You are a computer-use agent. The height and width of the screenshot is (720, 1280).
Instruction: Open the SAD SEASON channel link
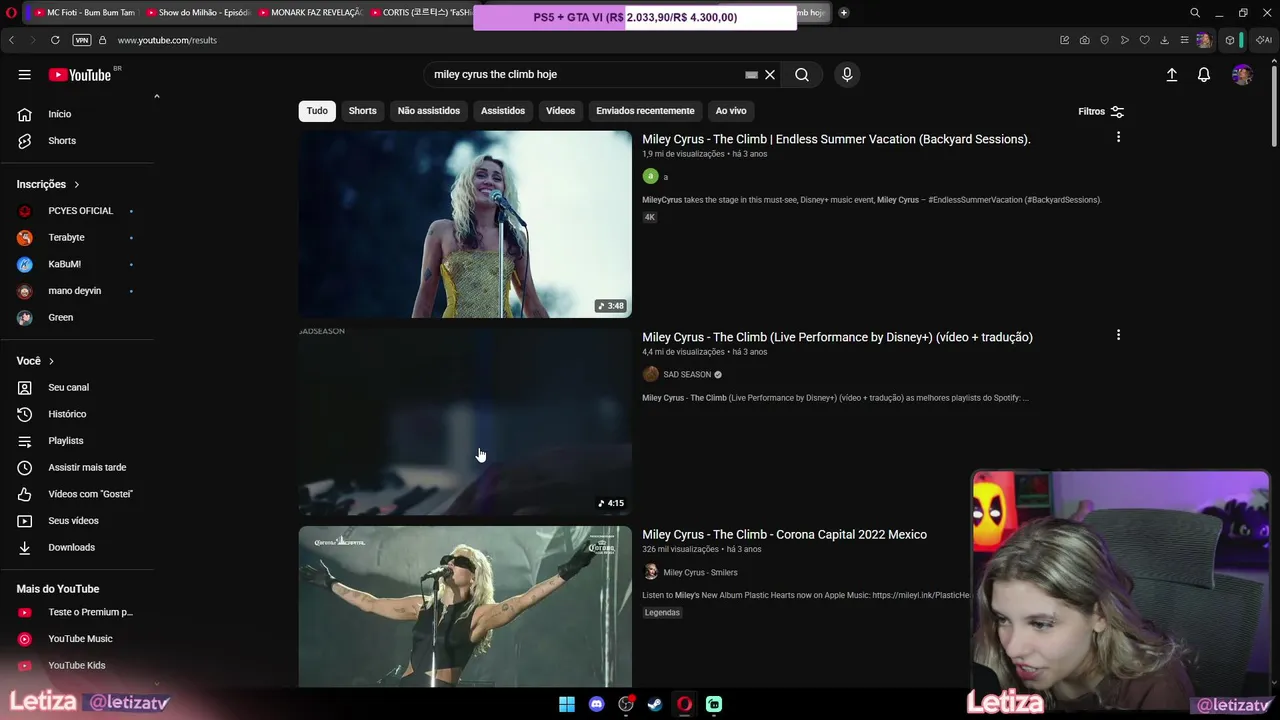pos(687,374)
